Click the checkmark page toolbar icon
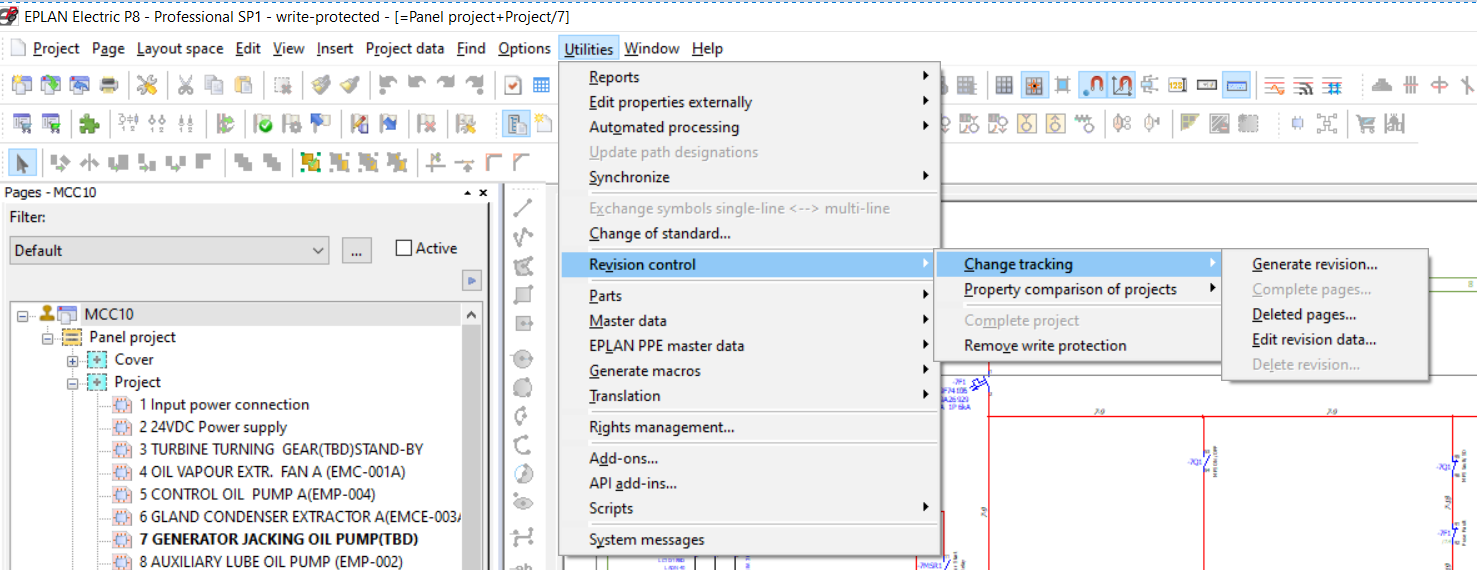The height and width of the screenshot is (570, 1477). 513,85
